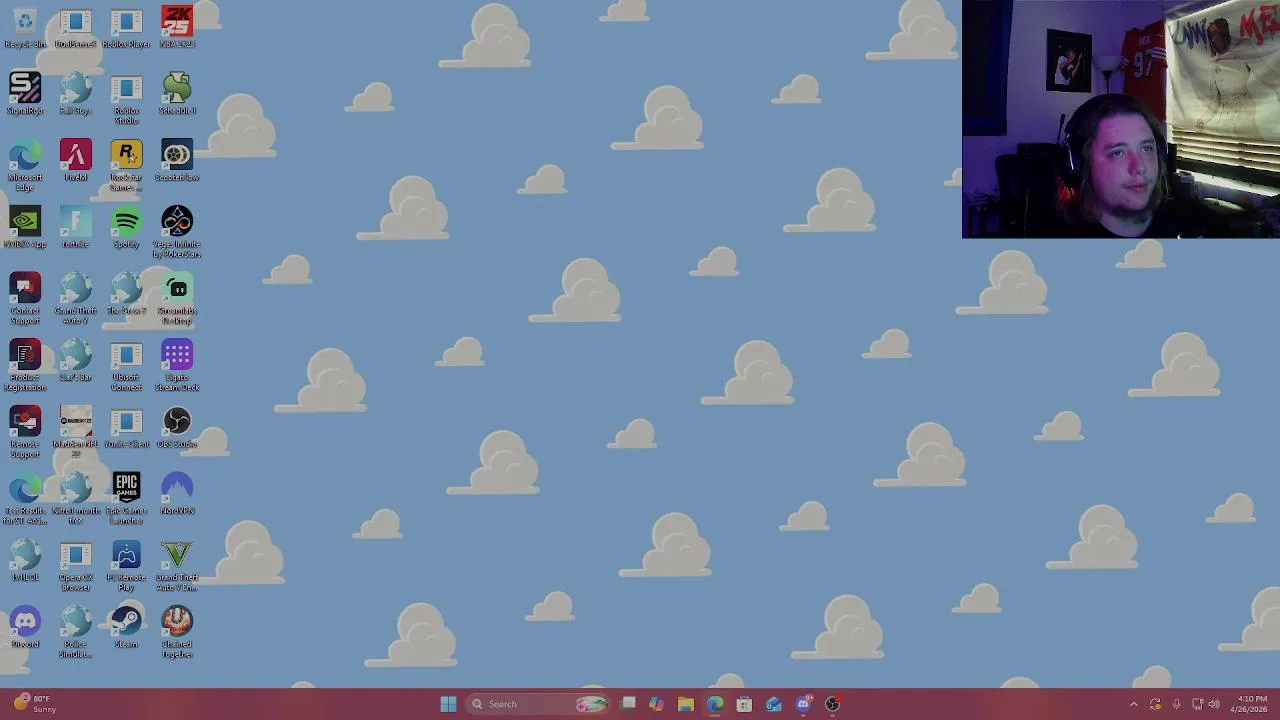Open the Streamlabs Desktop shortcut
Screen dimensions: 1280x720
click(x=177, y=299)
